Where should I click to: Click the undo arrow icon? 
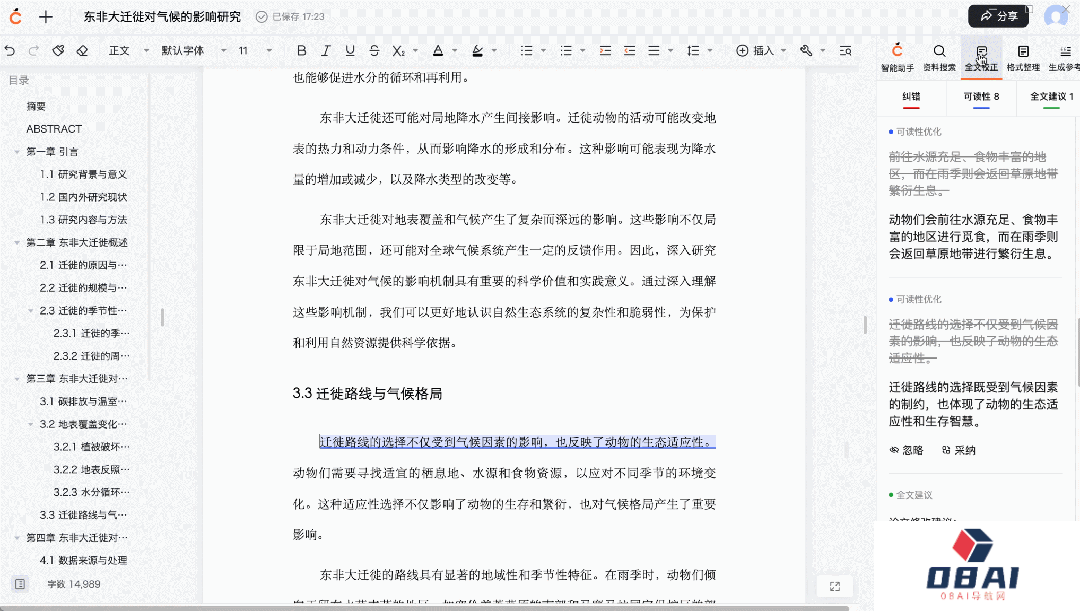click(10, 51)
